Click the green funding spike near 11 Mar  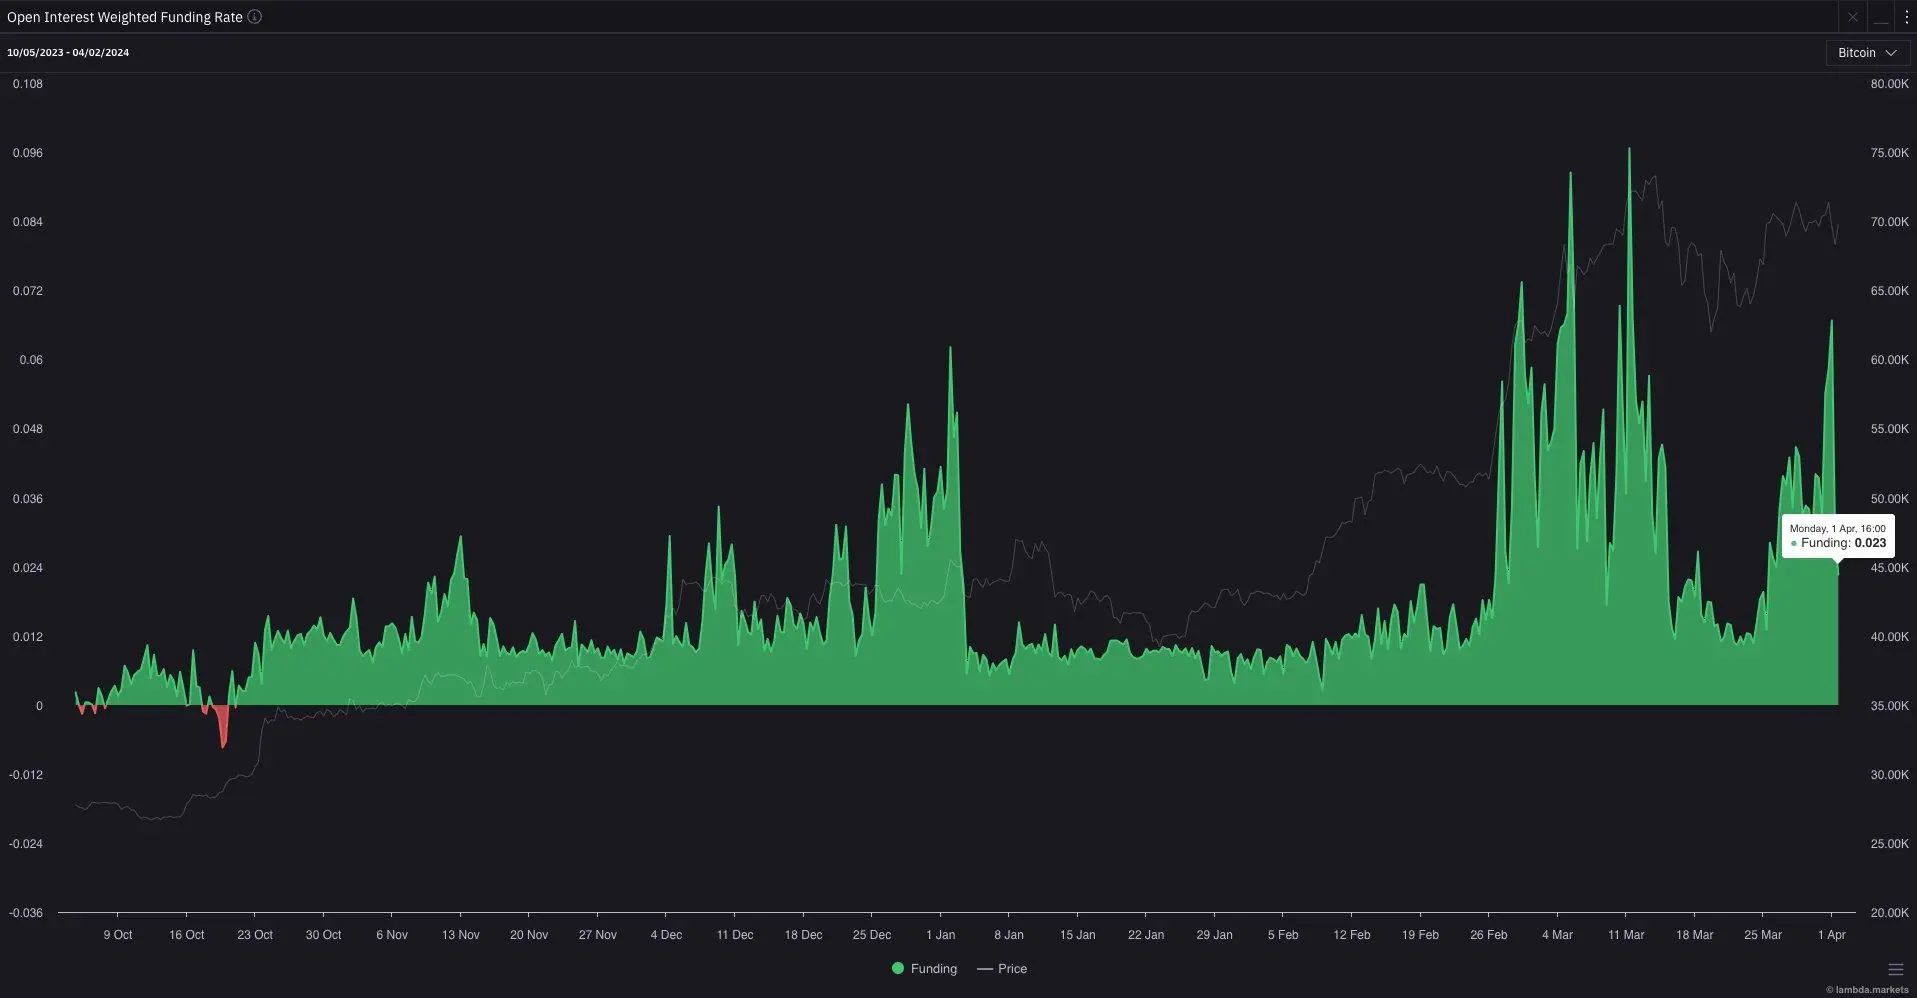pyautogui.click(x=1629, y=300)
